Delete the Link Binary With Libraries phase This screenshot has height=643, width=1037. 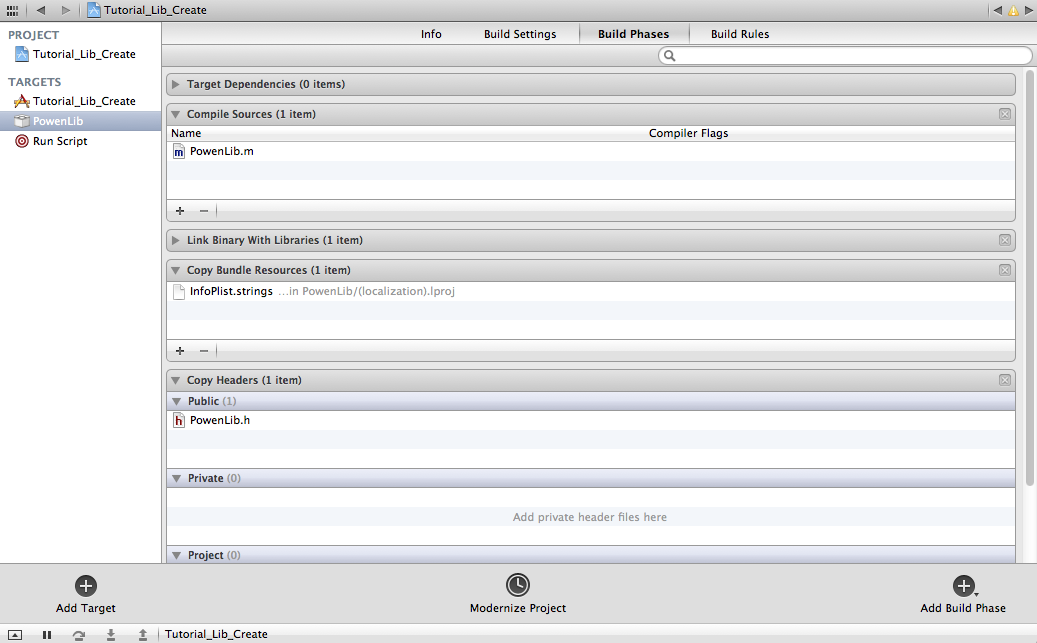point(1005,240)
